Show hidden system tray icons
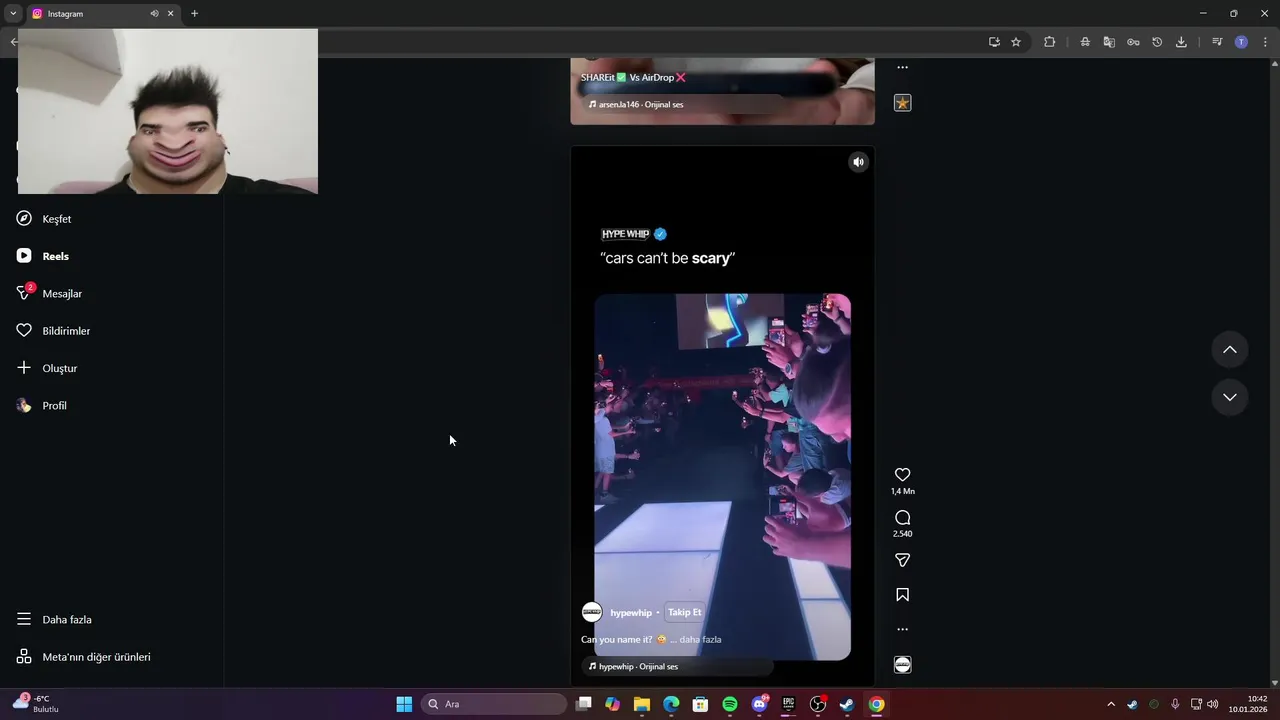 (1110, 704)
